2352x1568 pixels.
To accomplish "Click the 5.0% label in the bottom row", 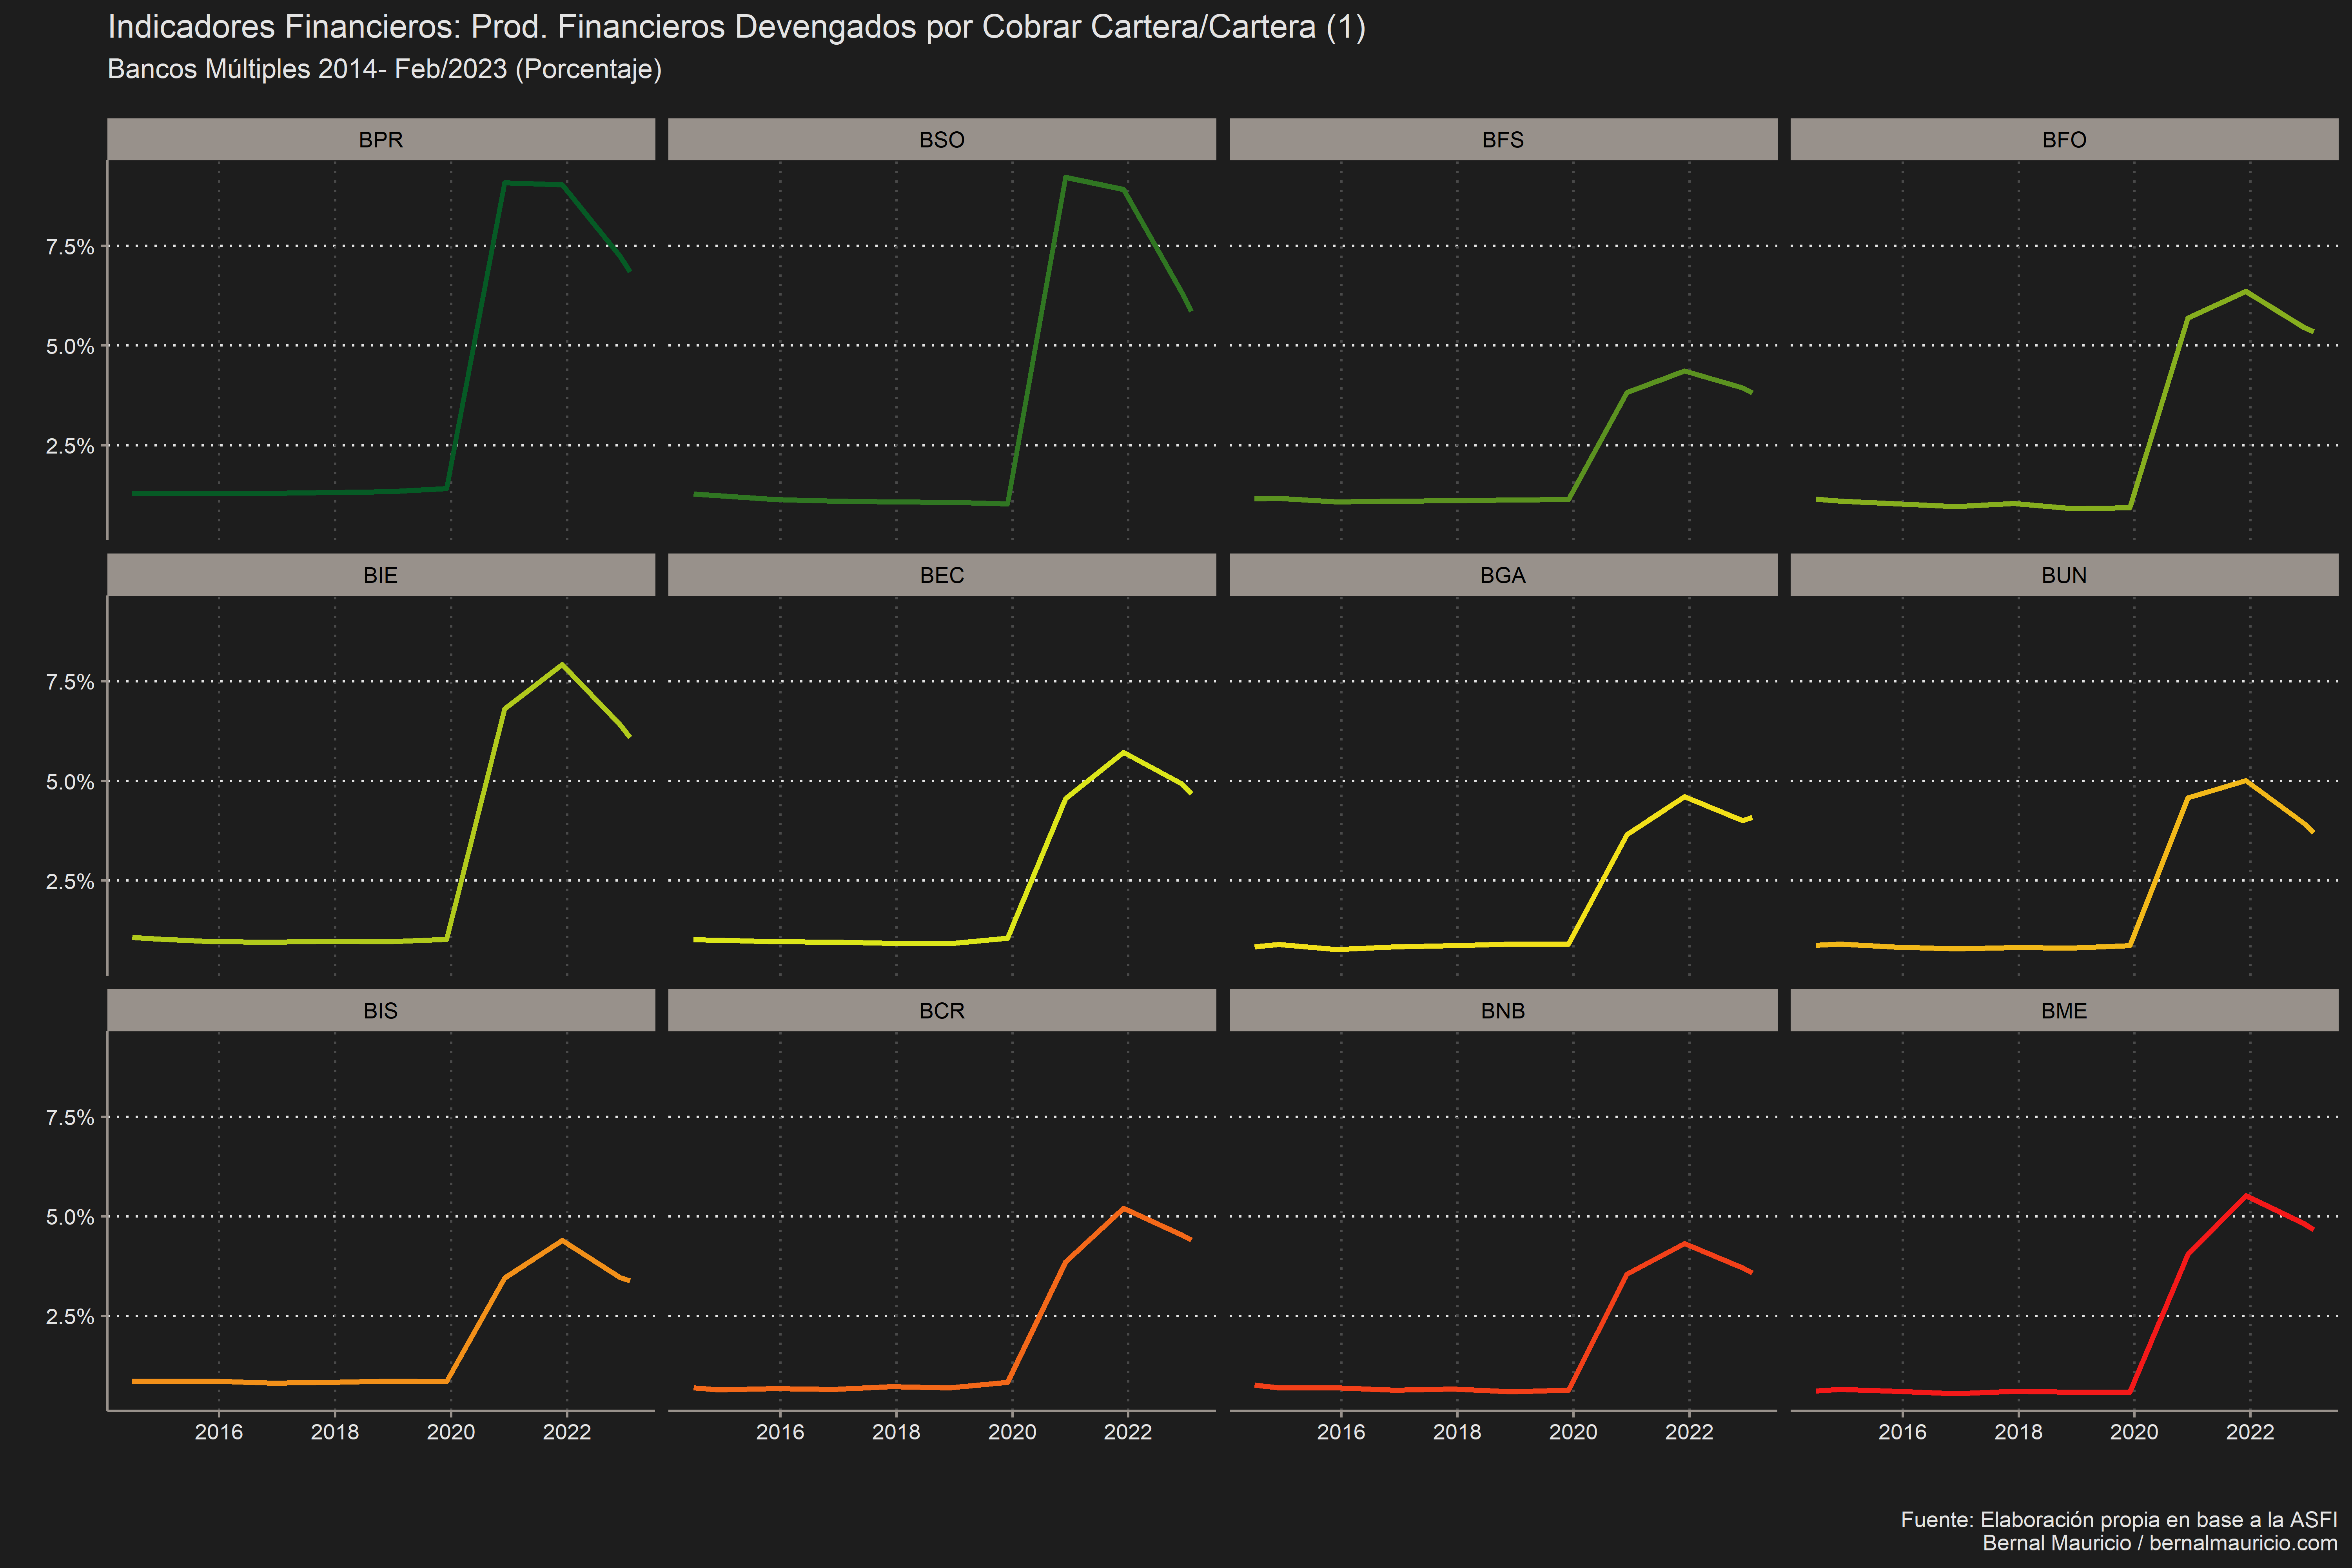I will (70, 1217).
